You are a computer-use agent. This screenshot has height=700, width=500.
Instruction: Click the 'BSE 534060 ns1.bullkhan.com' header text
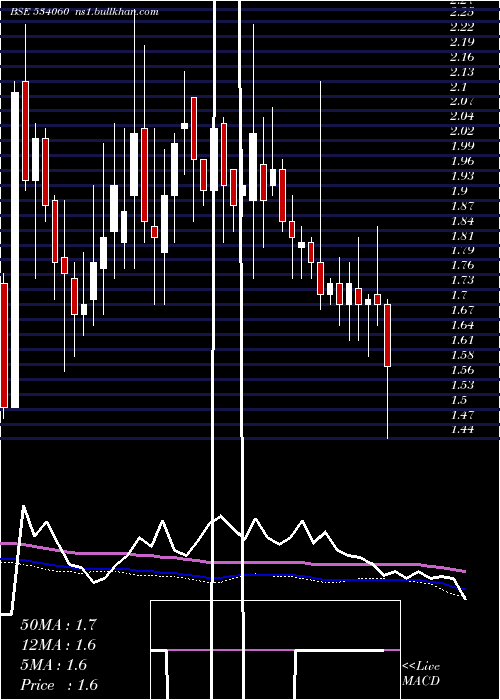[85, 12]
